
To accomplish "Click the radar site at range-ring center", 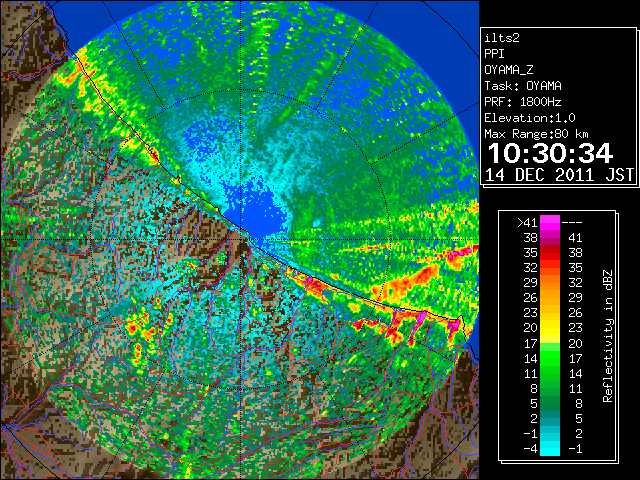I will tap(241, 240).
